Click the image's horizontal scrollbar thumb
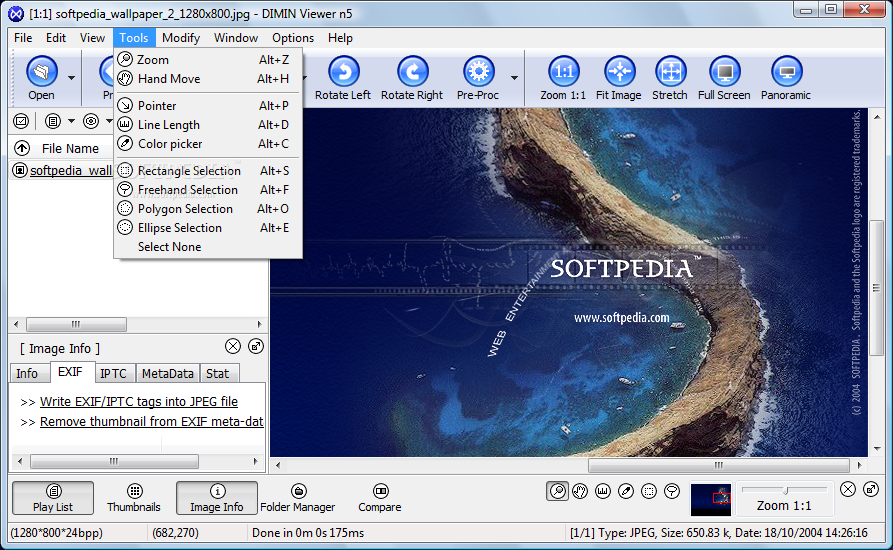The width and height of the screenshot is (893, 550). pos(719,465)
